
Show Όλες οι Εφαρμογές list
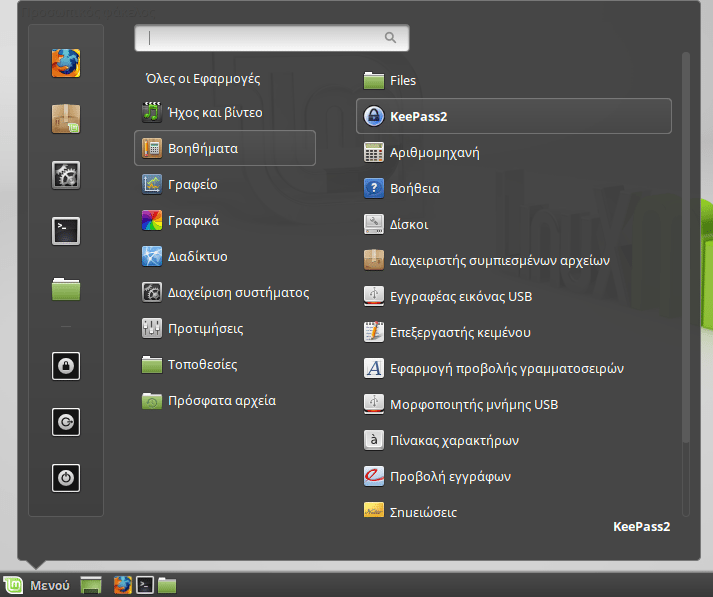pos(203,78)
